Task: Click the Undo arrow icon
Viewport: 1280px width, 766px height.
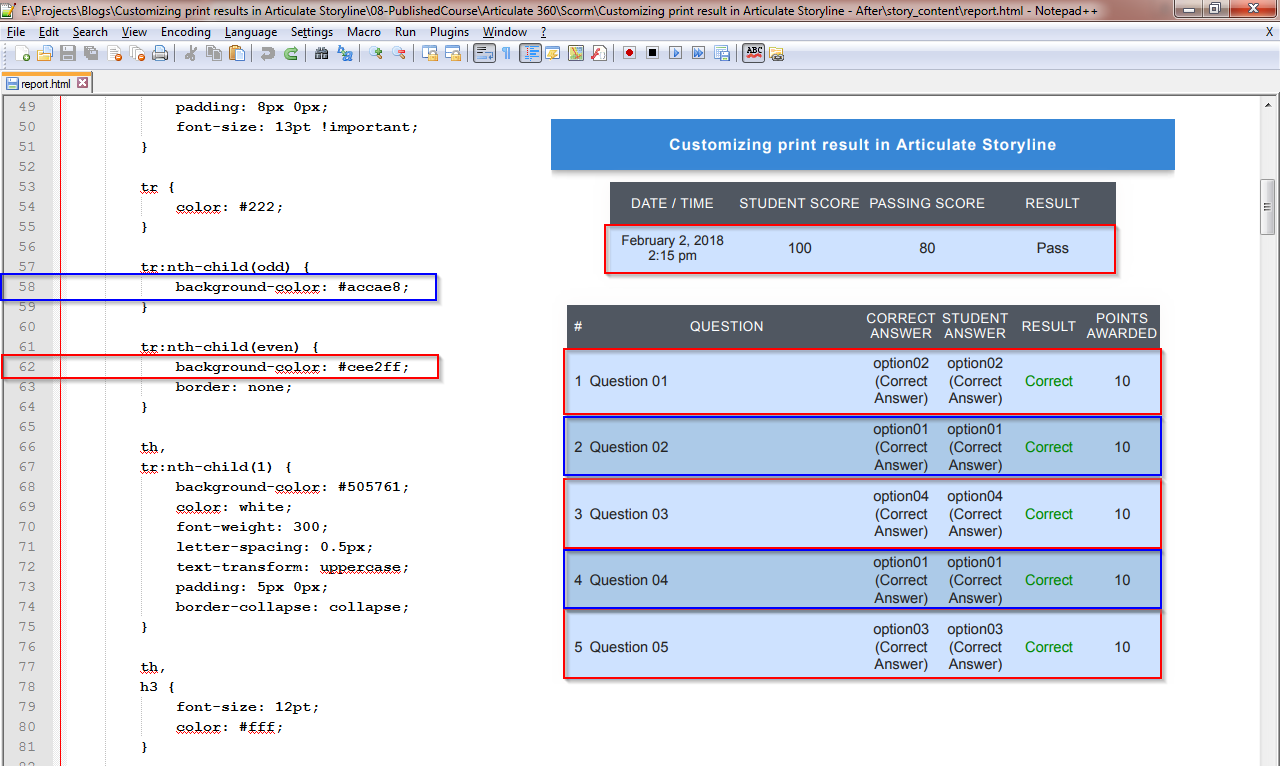Action: [268, 53]
